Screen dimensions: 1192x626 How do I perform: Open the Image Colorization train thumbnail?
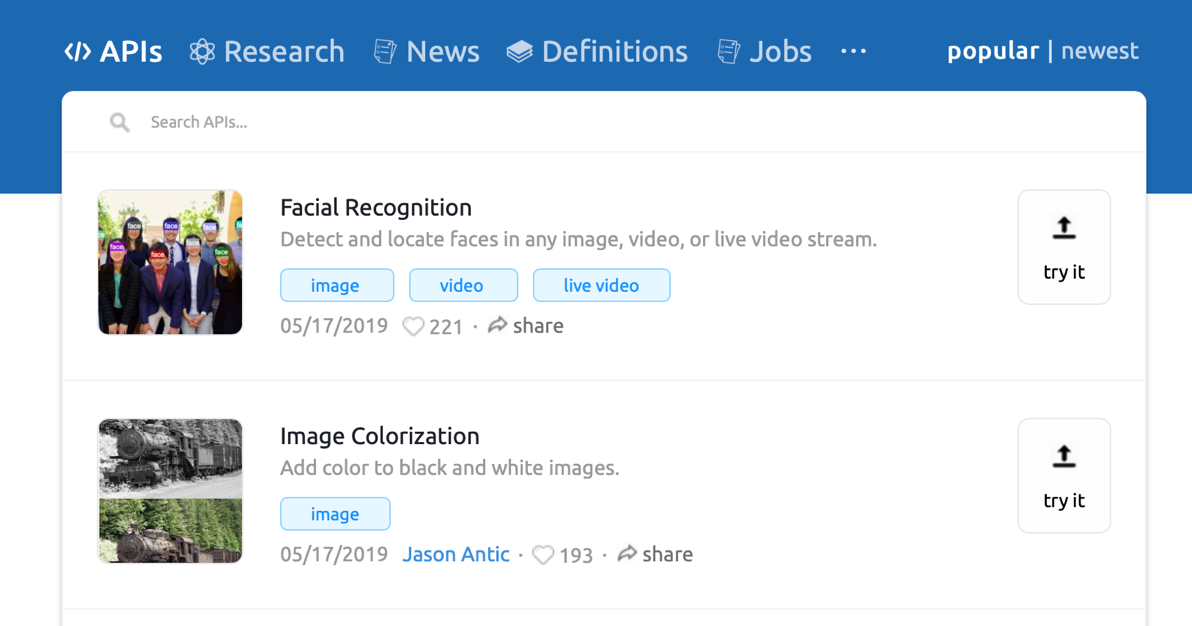170,491
